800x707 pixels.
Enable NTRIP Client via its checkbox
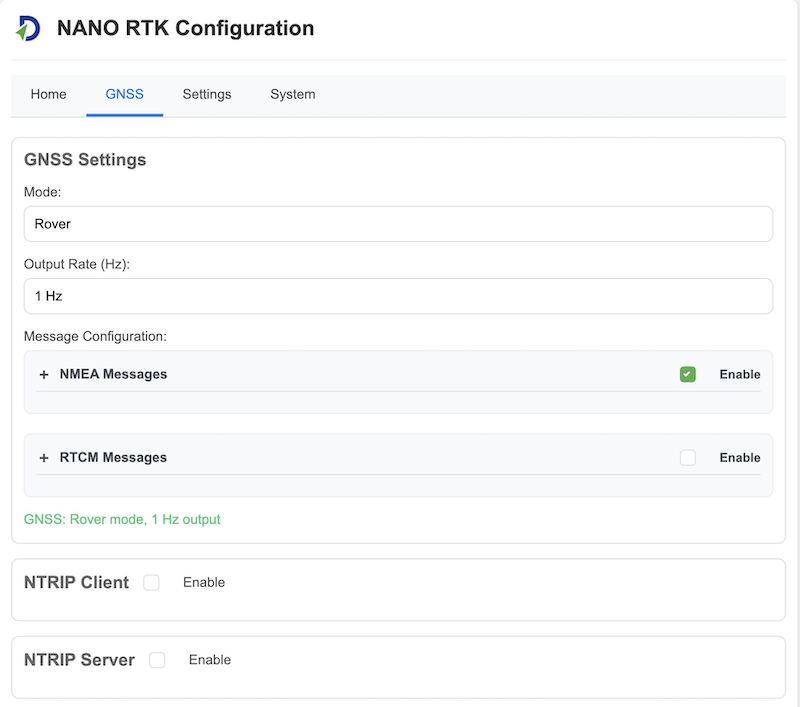151,582
